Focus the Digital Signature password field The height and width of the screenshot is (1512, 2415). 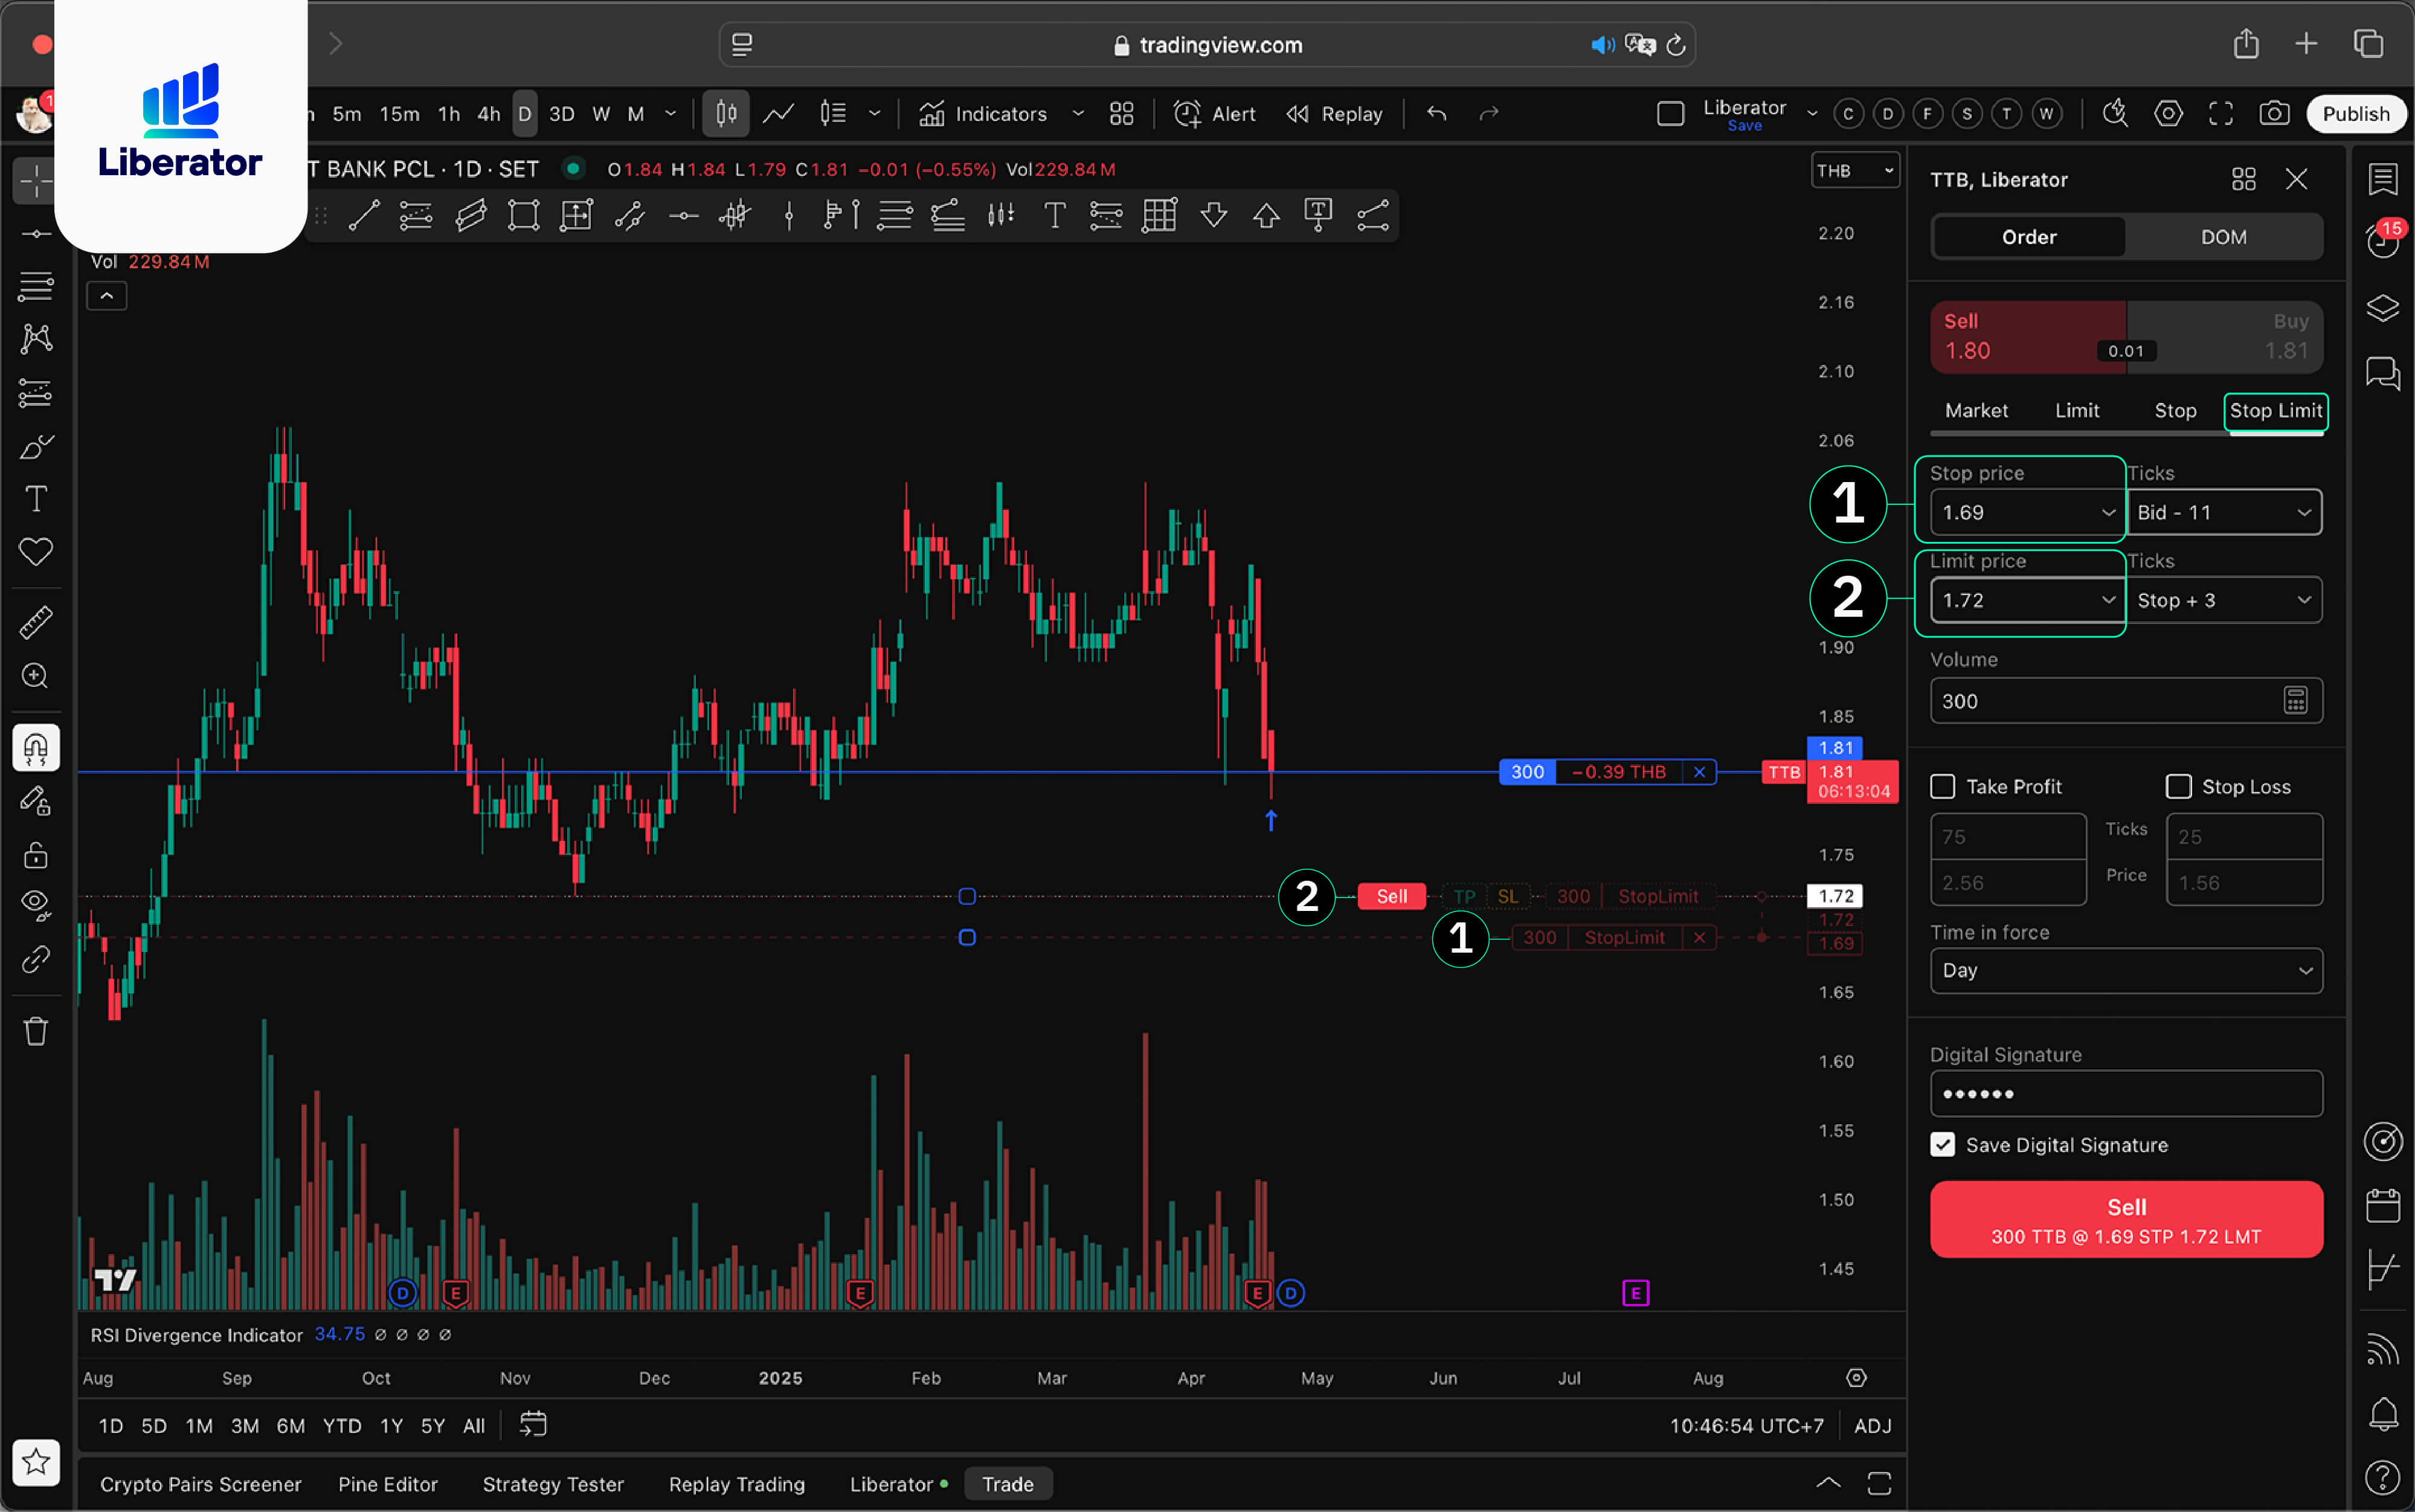point(2126,1094)
